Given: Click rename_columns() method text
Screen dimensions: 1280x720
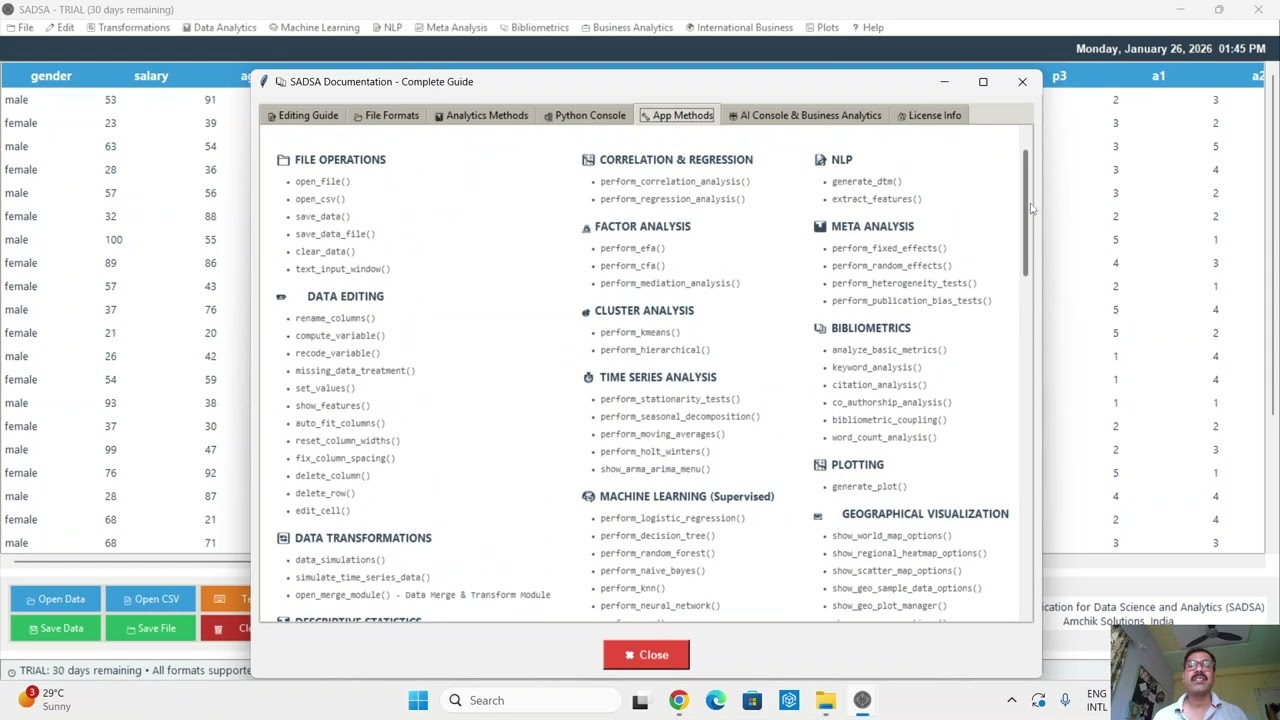Looking at the screenshot, I should 335,319.
